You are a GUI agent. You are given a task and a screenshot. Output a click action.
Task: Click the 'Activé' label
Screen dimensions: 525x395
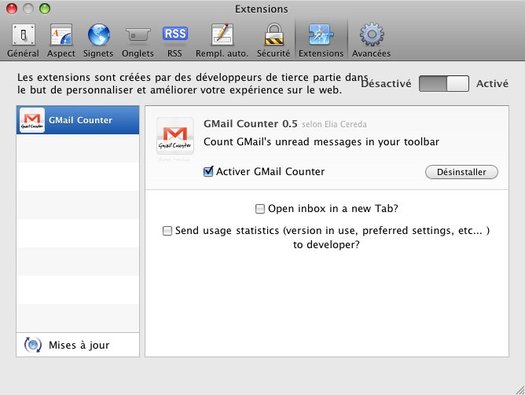(492, 83)
